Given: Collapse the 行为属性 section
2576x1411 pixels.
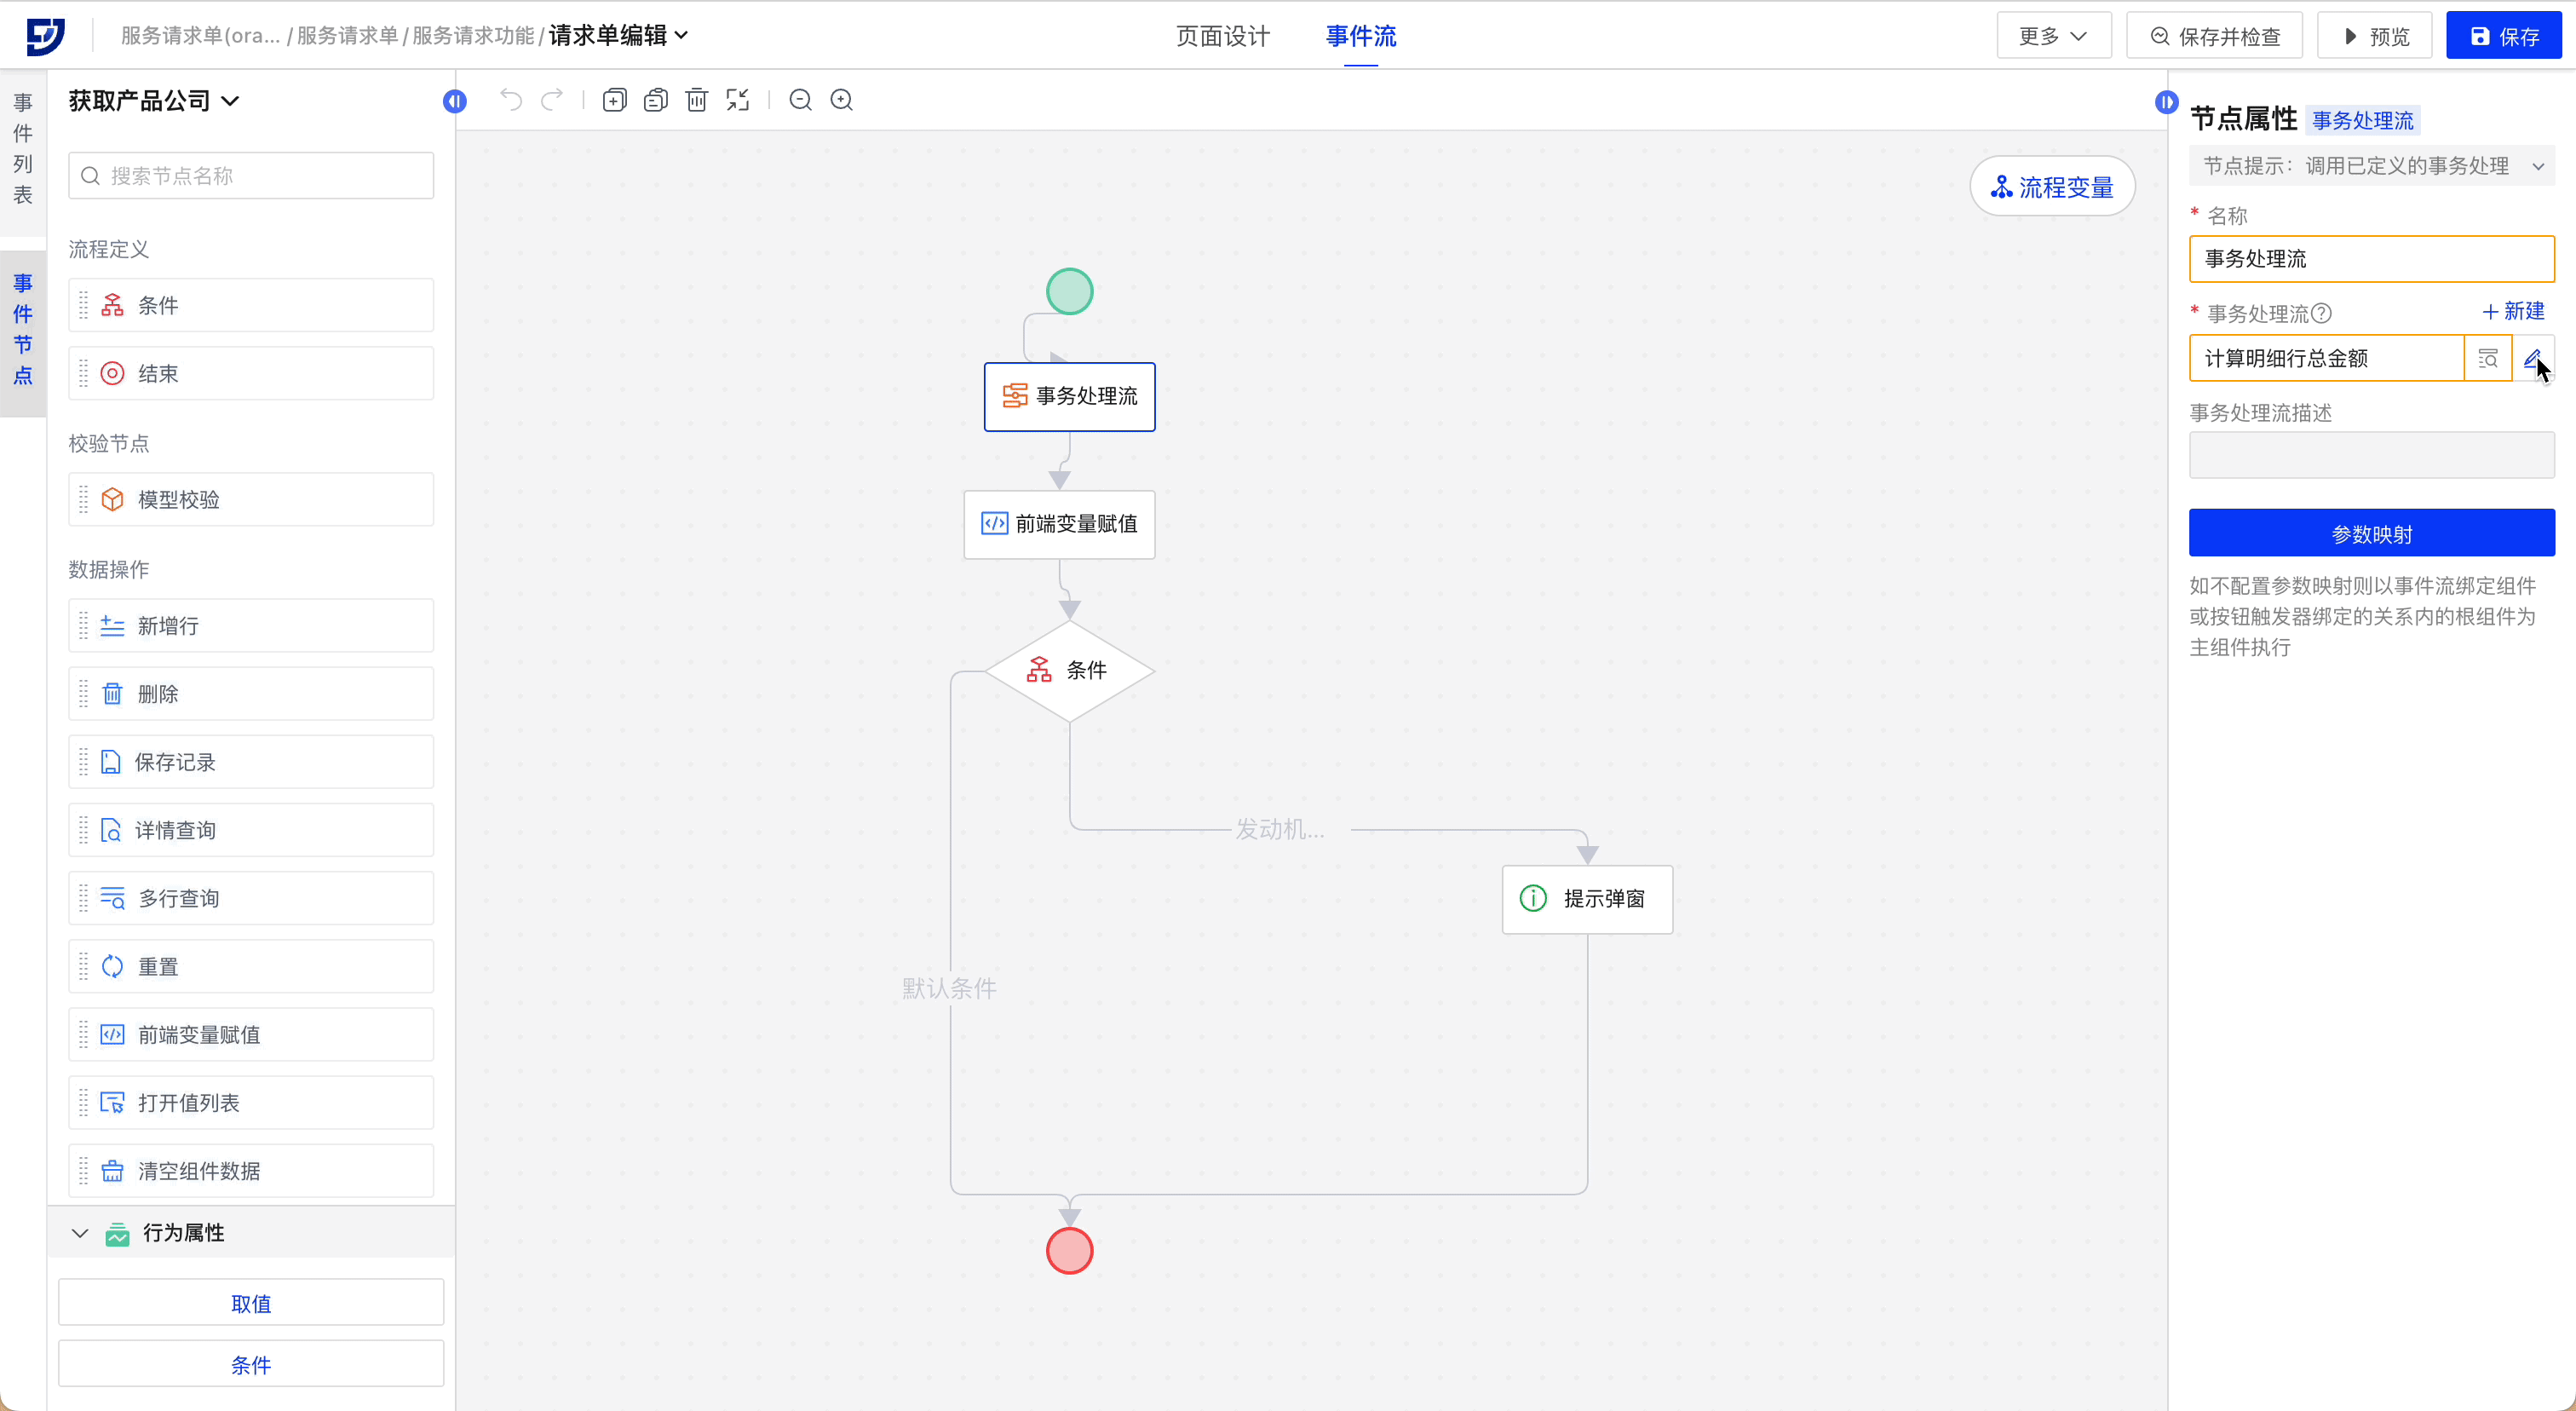Looking at the screenshot, I should pyautogui.click(x=80, y=1233).
